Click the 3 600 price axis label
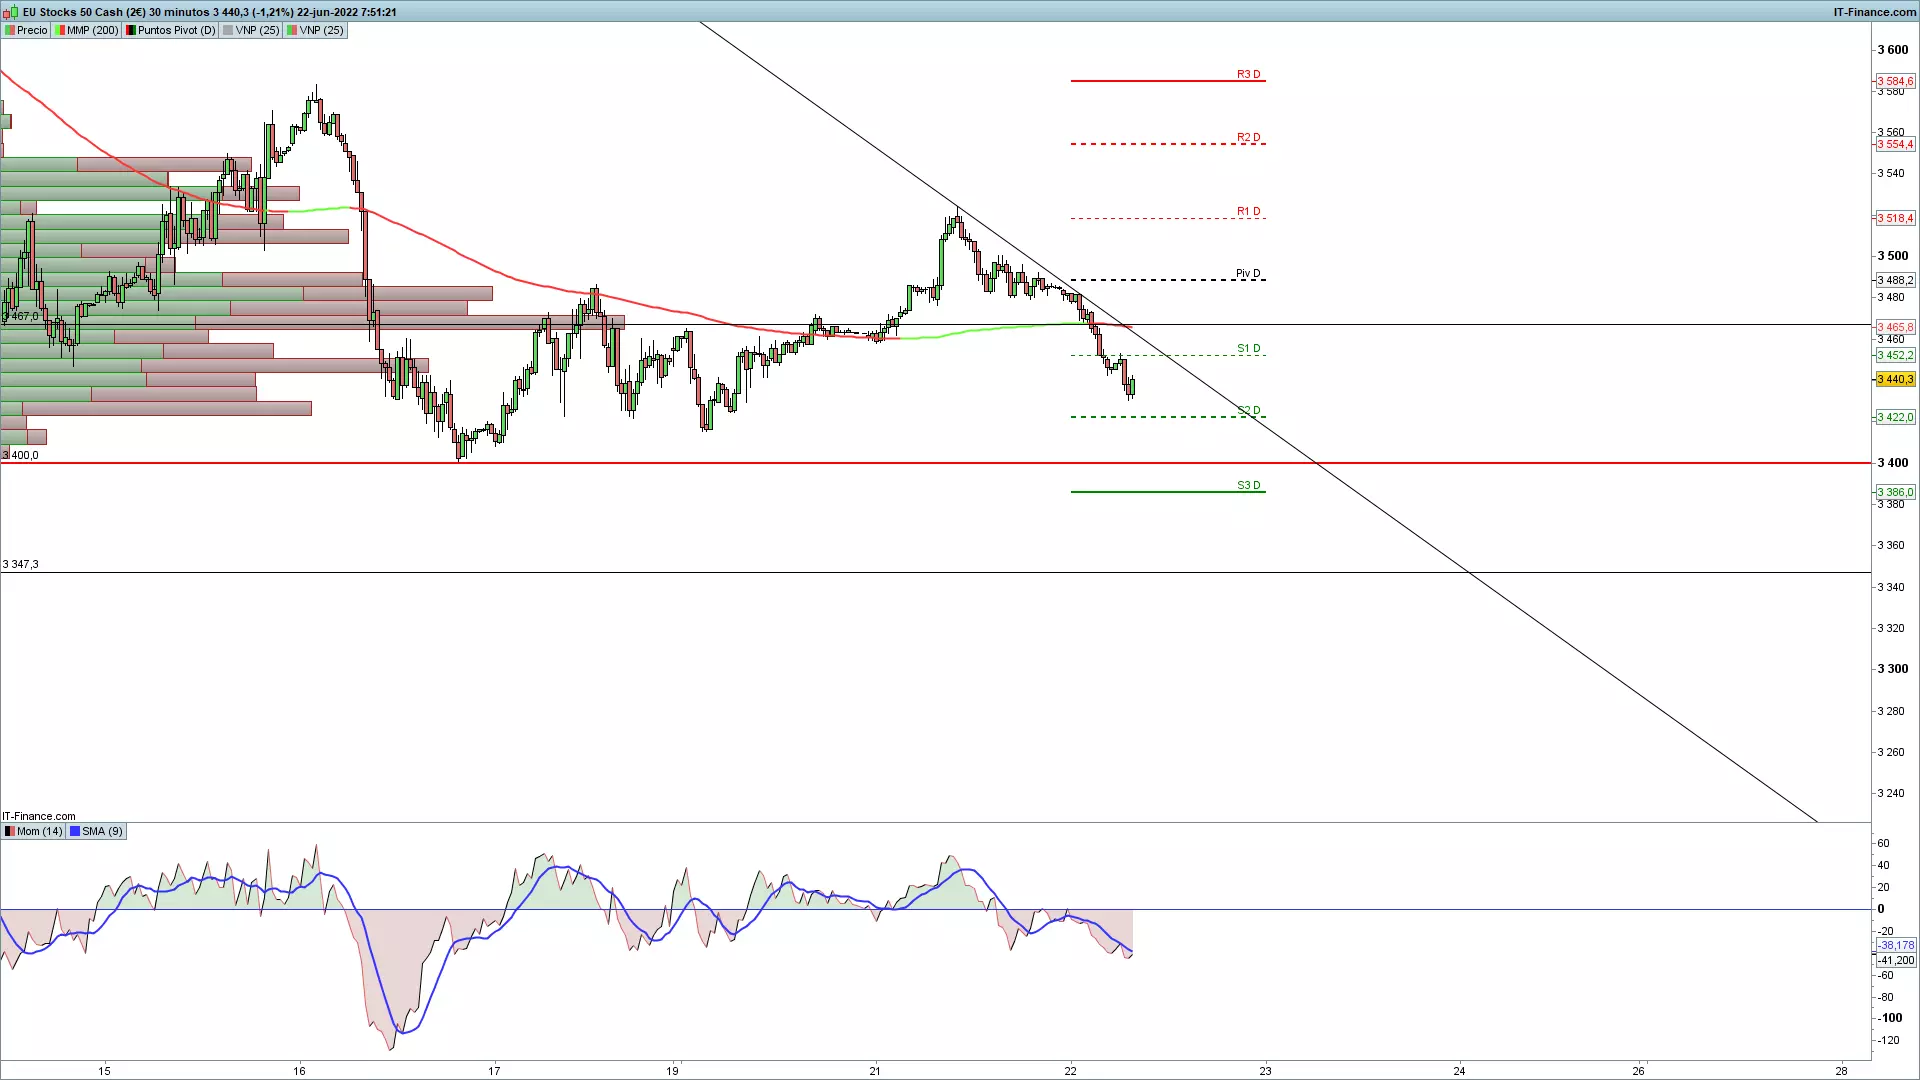 (x=1892, y=50)
